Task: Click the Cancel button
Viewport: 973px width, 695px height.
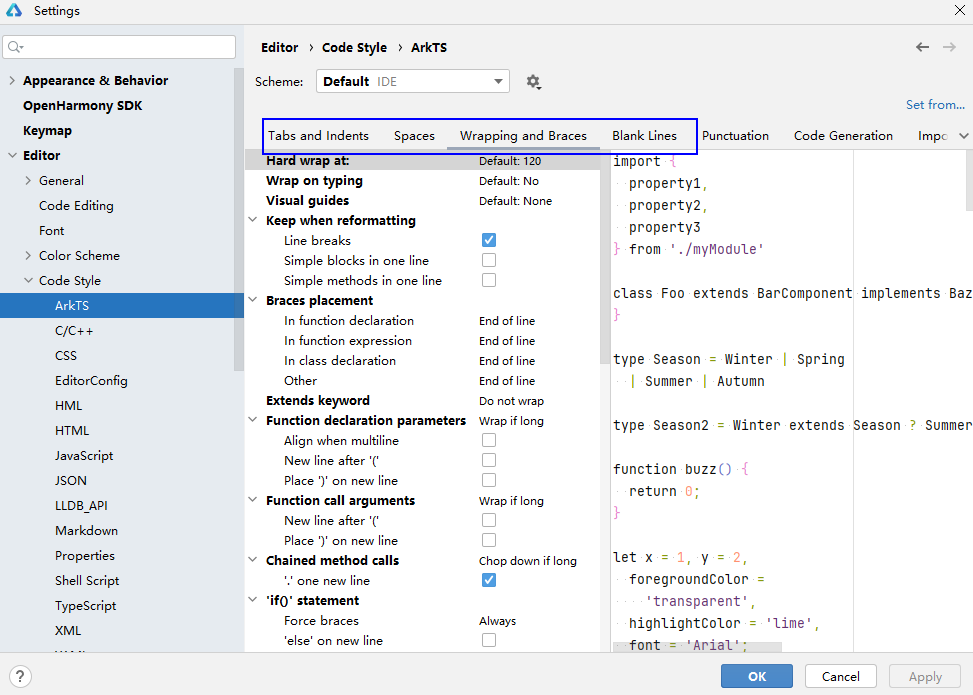Action: click(840, 677)
